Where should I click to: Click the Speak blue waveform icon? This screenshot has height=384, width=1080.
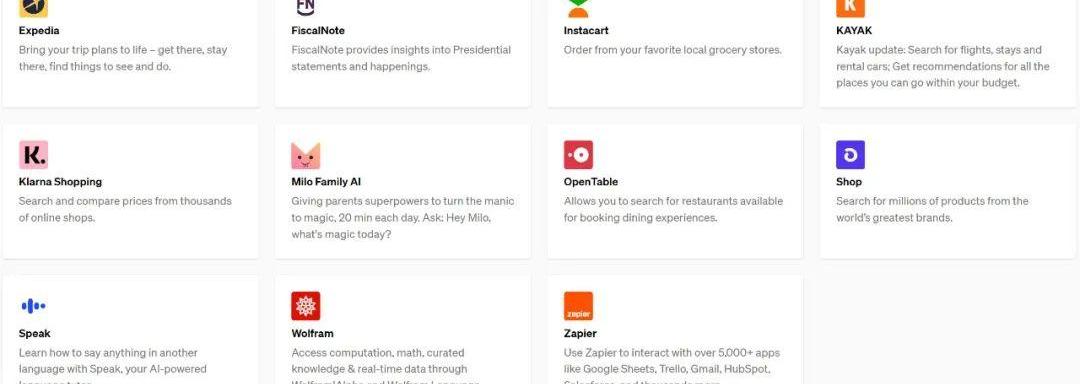(x=33, y=306)
